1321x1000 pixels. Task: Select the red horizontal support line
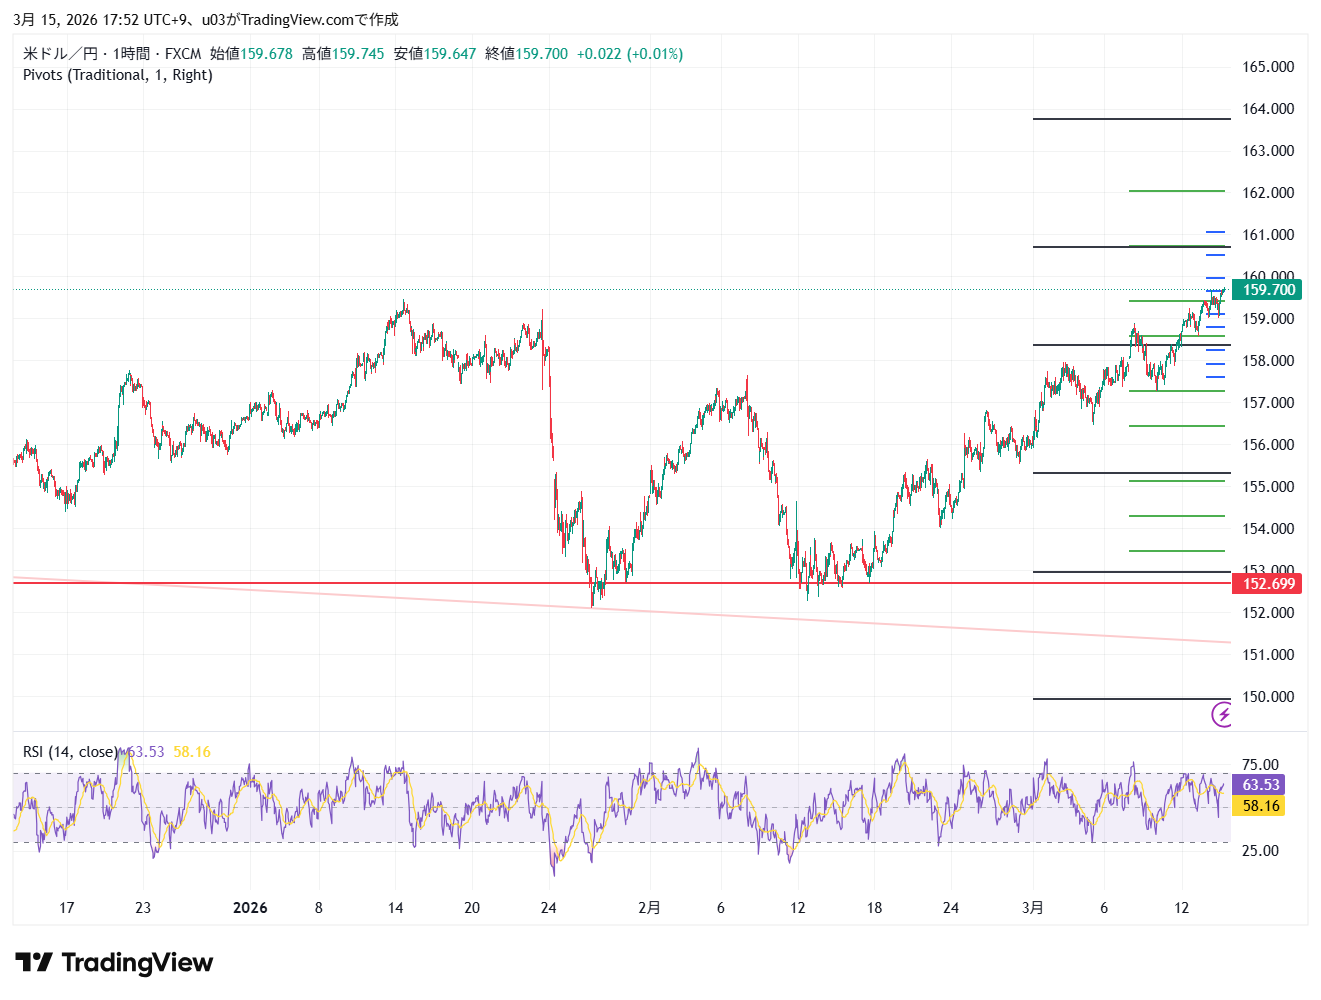pyautogui.click(x=400, y=583)
